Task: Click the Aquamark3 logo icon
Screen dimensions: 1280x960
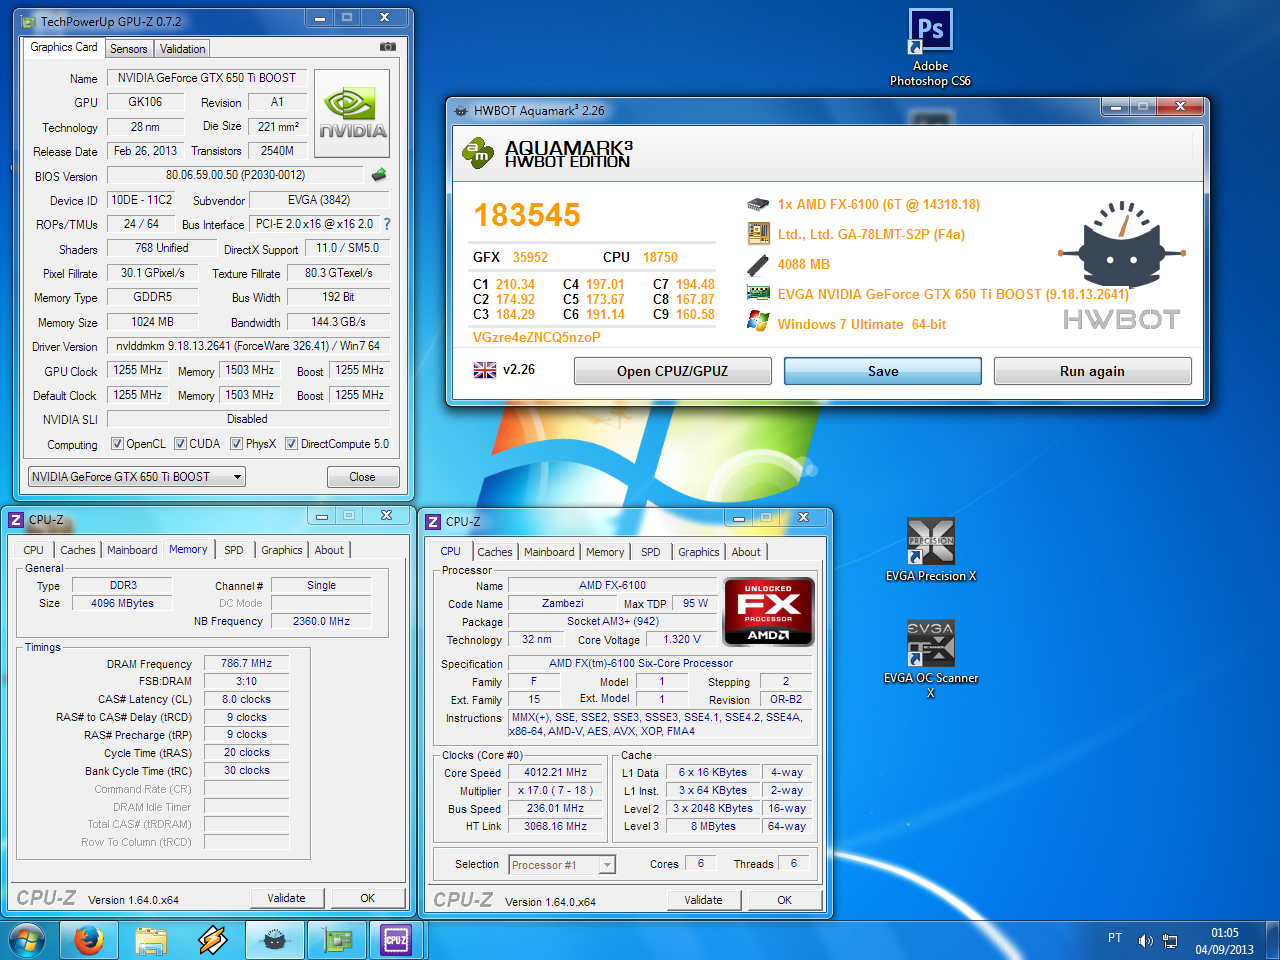Action: [478, 153]
